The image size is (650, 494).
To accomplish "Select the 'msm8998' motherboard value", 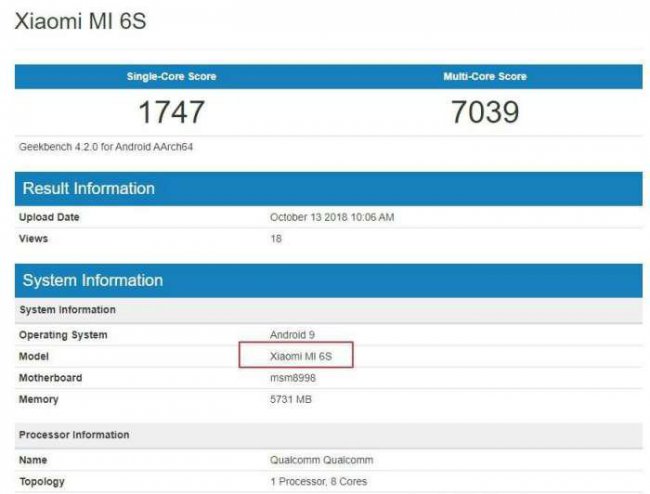I will pos(293,378).
